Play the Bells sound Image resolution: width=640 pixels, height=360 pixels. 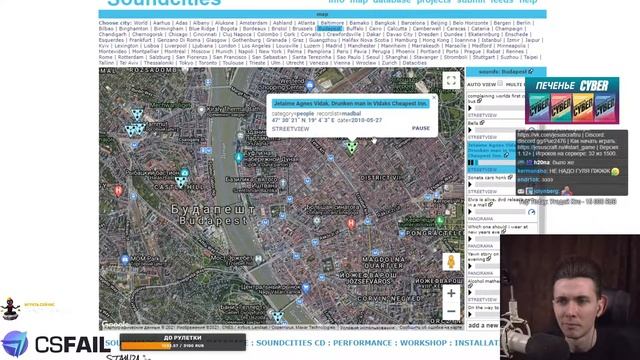click(470, 130)
